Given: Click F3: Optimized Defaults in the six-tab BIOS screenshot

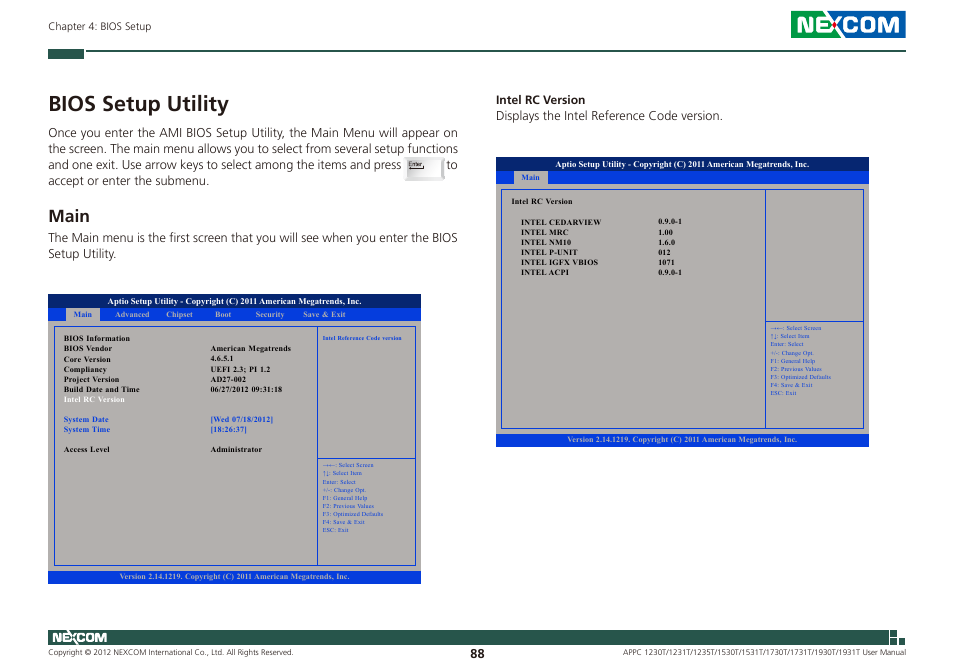Looking at the screenshot, I should pos(353,514).
